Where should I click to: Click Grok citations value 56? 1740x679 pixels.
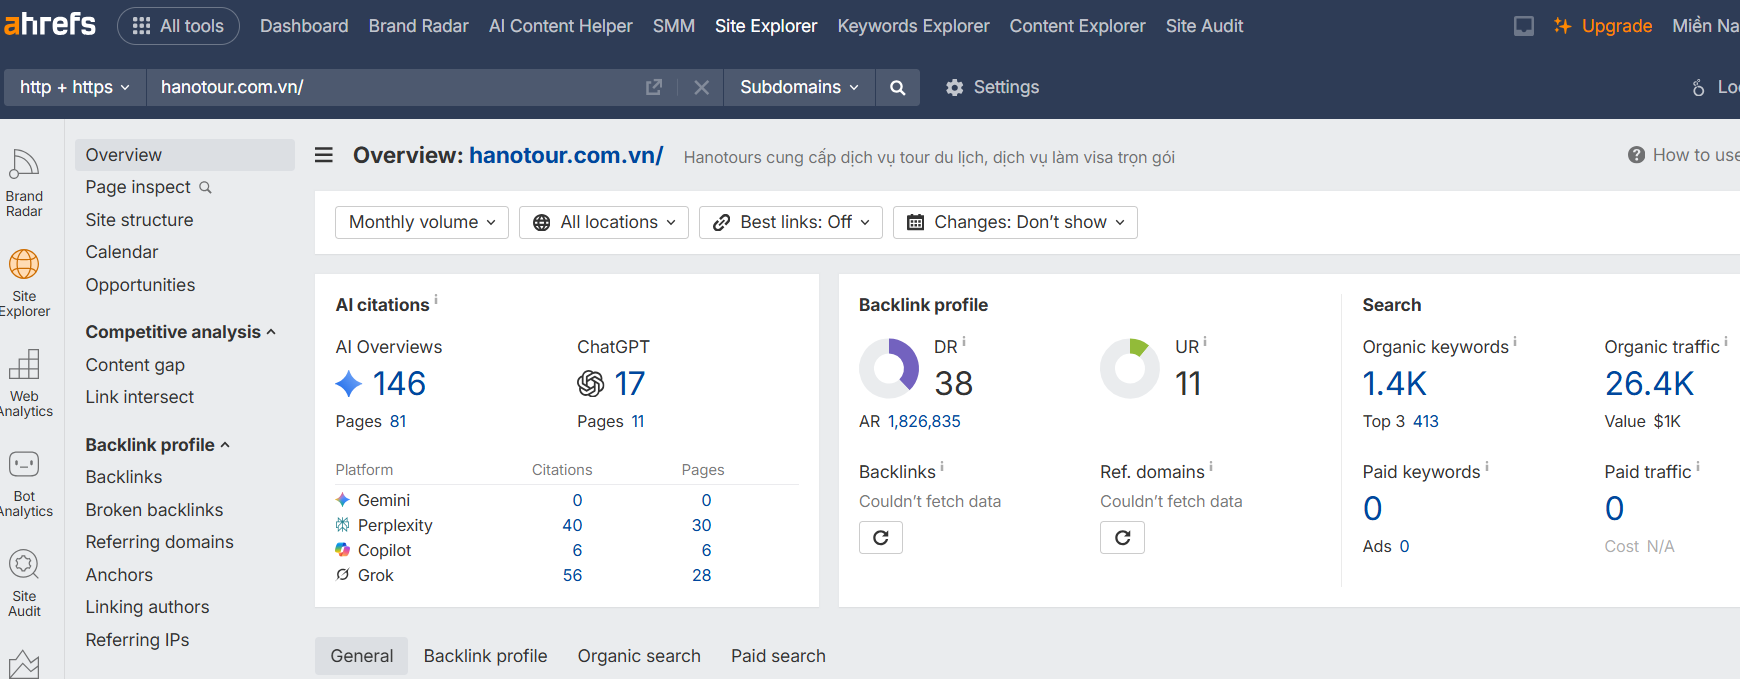point(572,575)
